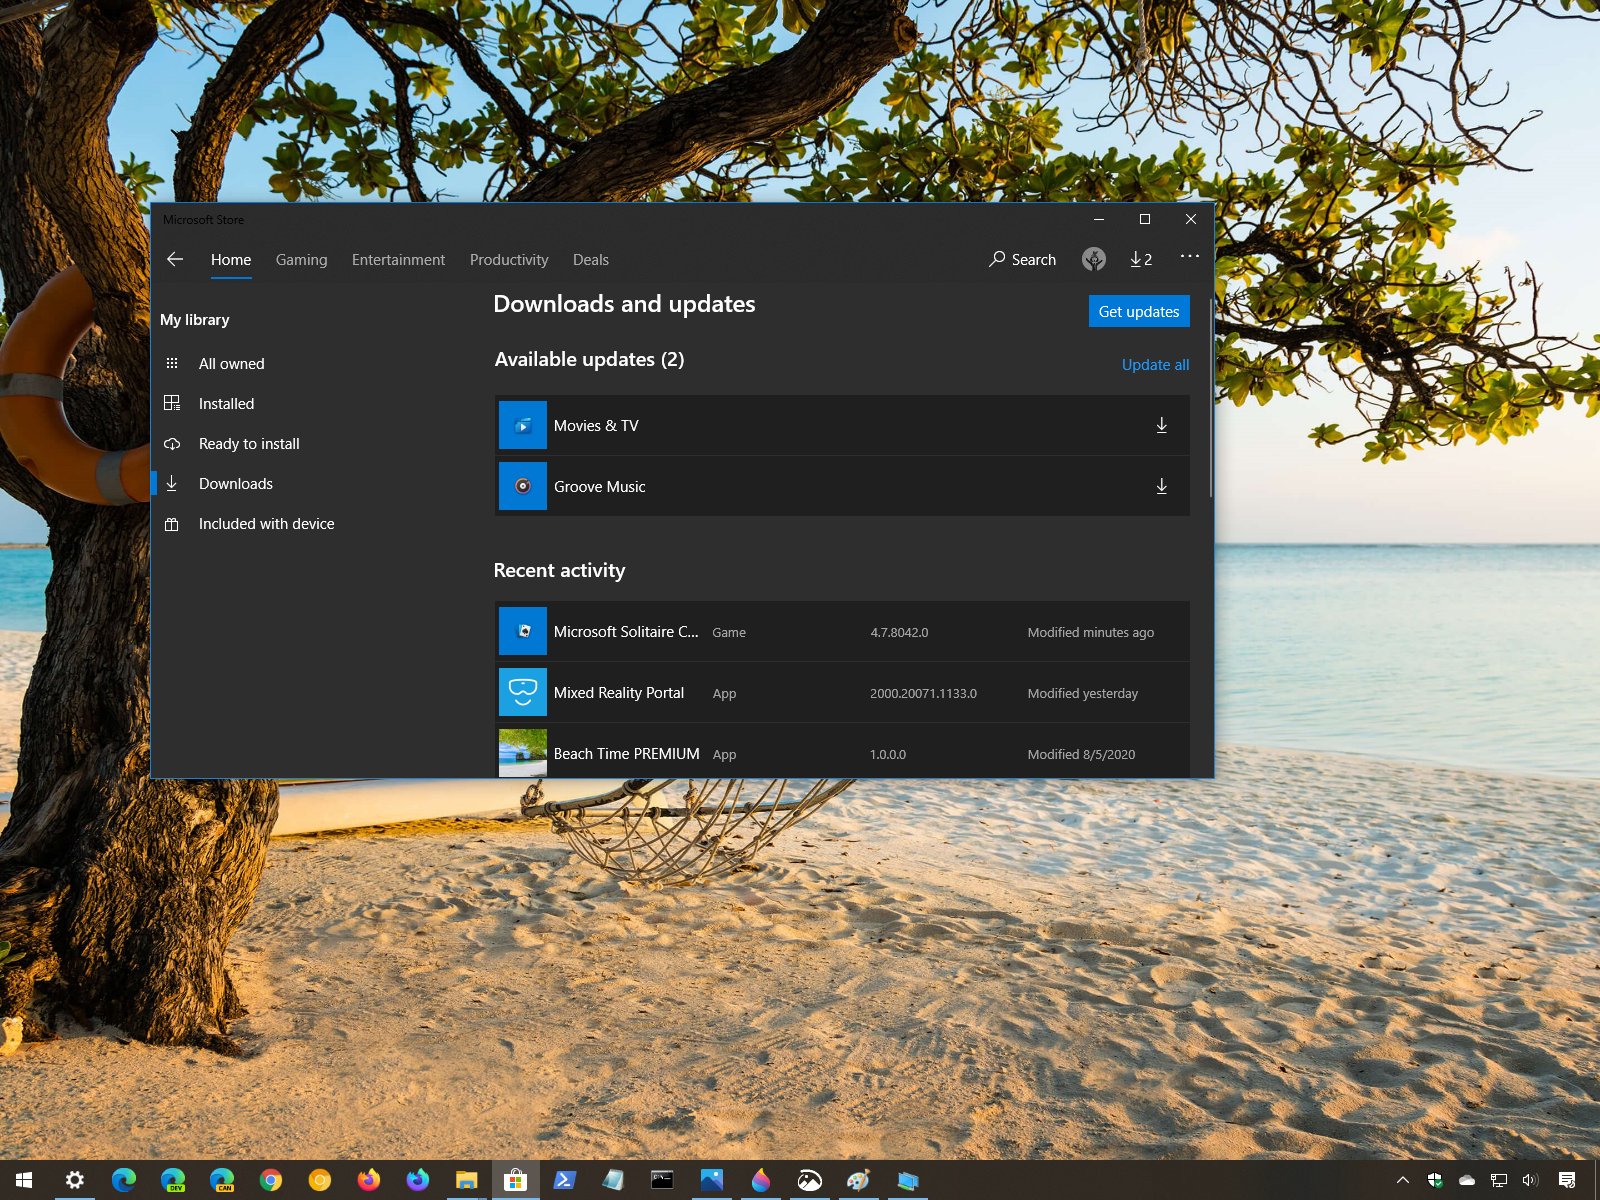This screenshot has width=1600, height=1200.
Task: Open the Installed apps section
Action: pyautogui.click(x=226, y=403)
